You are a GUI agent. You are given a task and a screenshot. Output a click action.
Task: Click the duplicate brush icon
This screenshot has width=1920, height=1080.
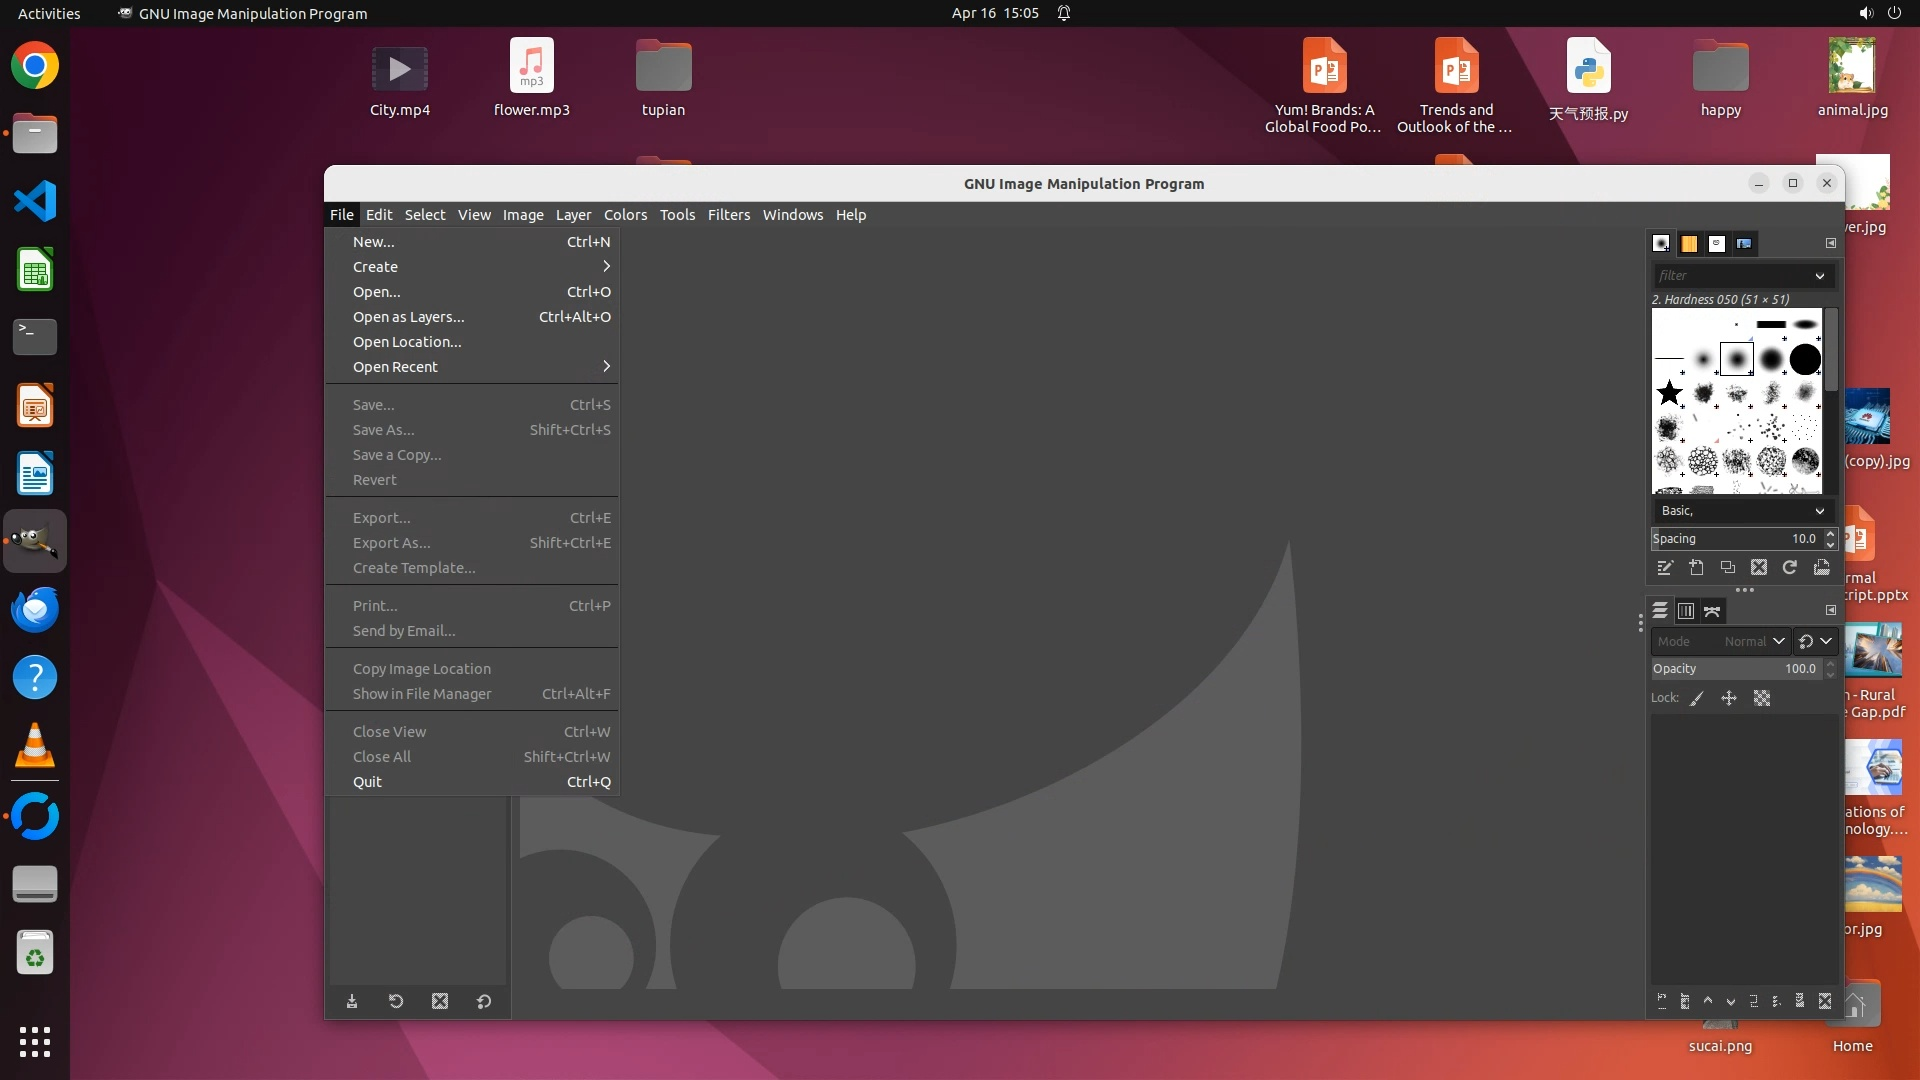1728,568
